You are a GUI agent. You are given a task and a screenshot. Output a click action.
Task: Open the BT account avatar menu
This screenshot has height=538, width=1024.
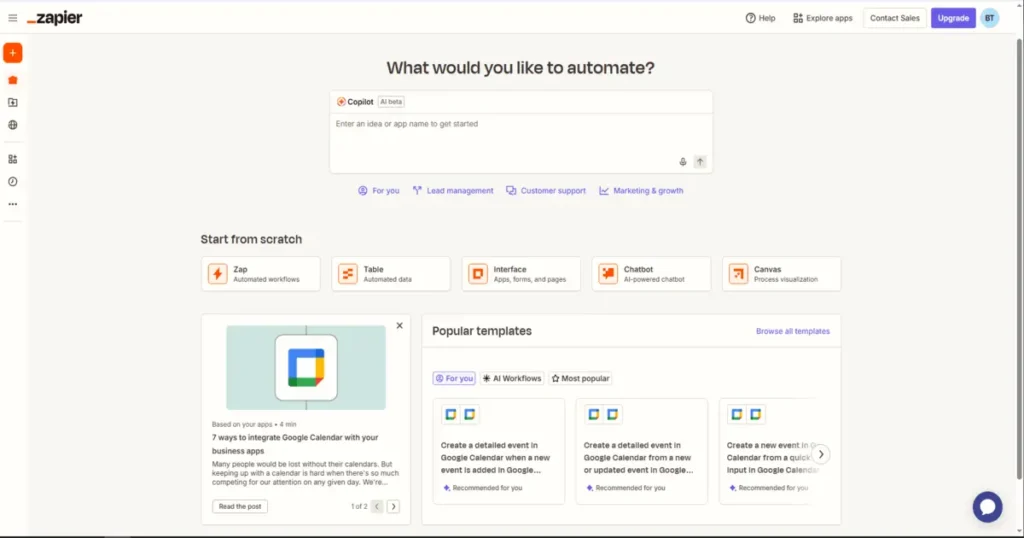coord(989,18)
